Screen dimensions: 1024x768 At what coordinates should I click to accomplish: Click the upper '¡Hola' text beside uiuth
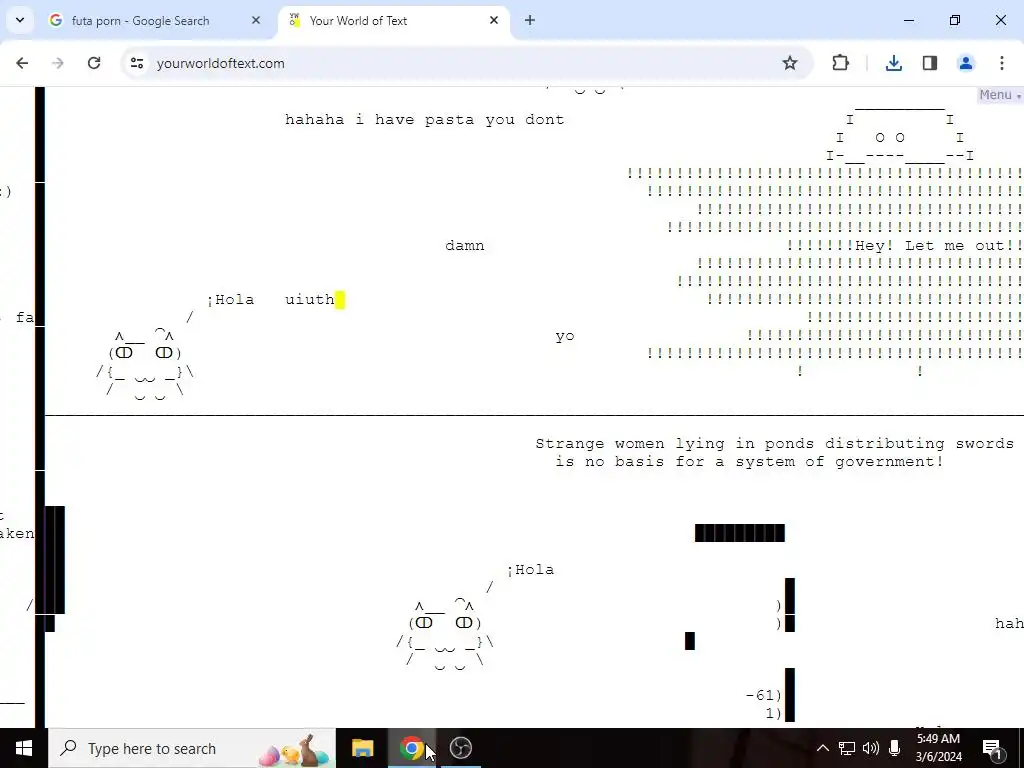coord(231,300)
